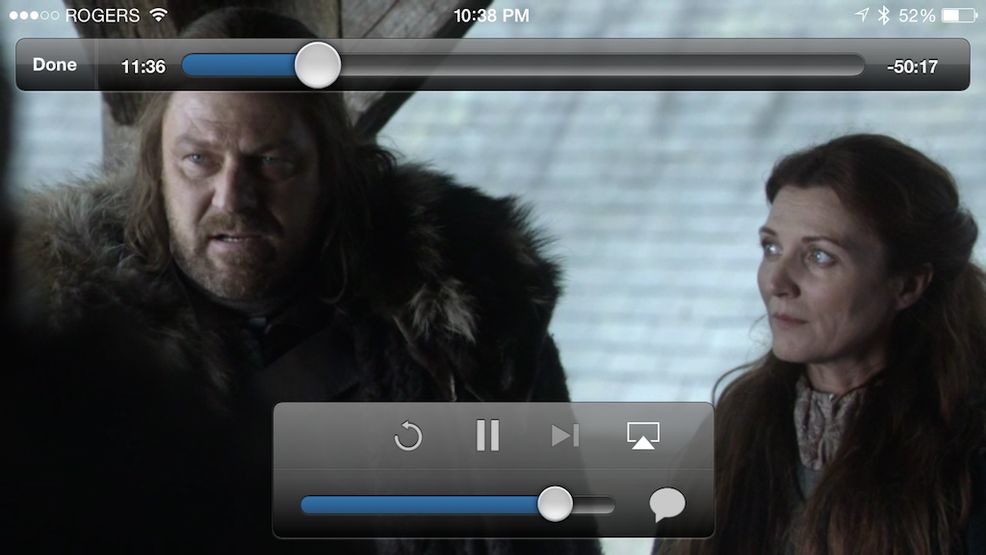Tap the 10:38 PM clock

pos(491,15)
